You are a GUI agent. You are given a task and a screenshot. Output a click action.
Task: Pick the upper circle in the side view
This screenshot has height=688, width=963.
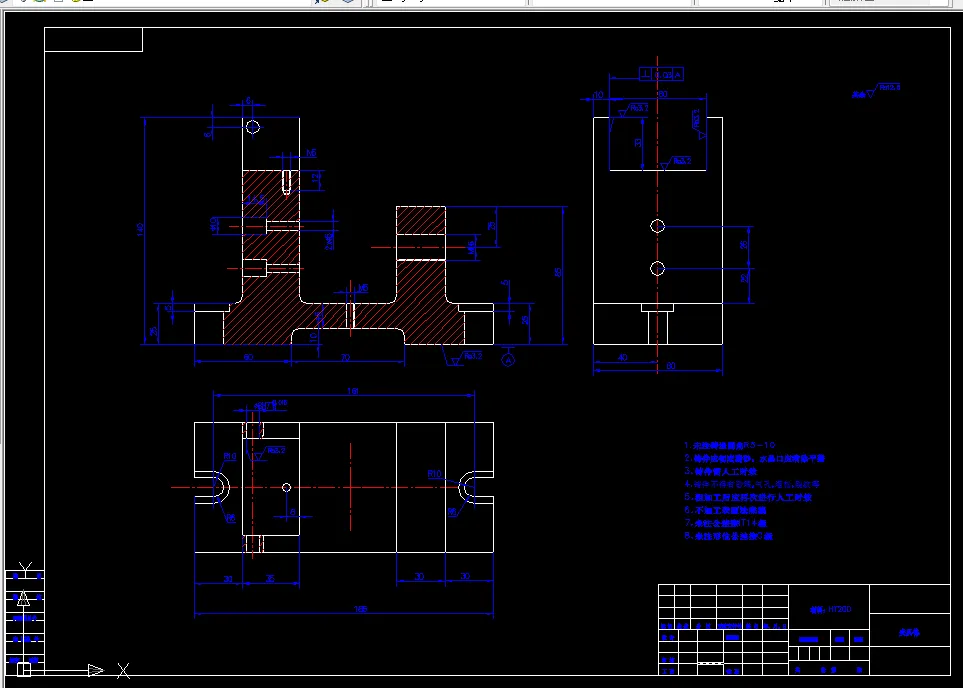coord(657,226)
